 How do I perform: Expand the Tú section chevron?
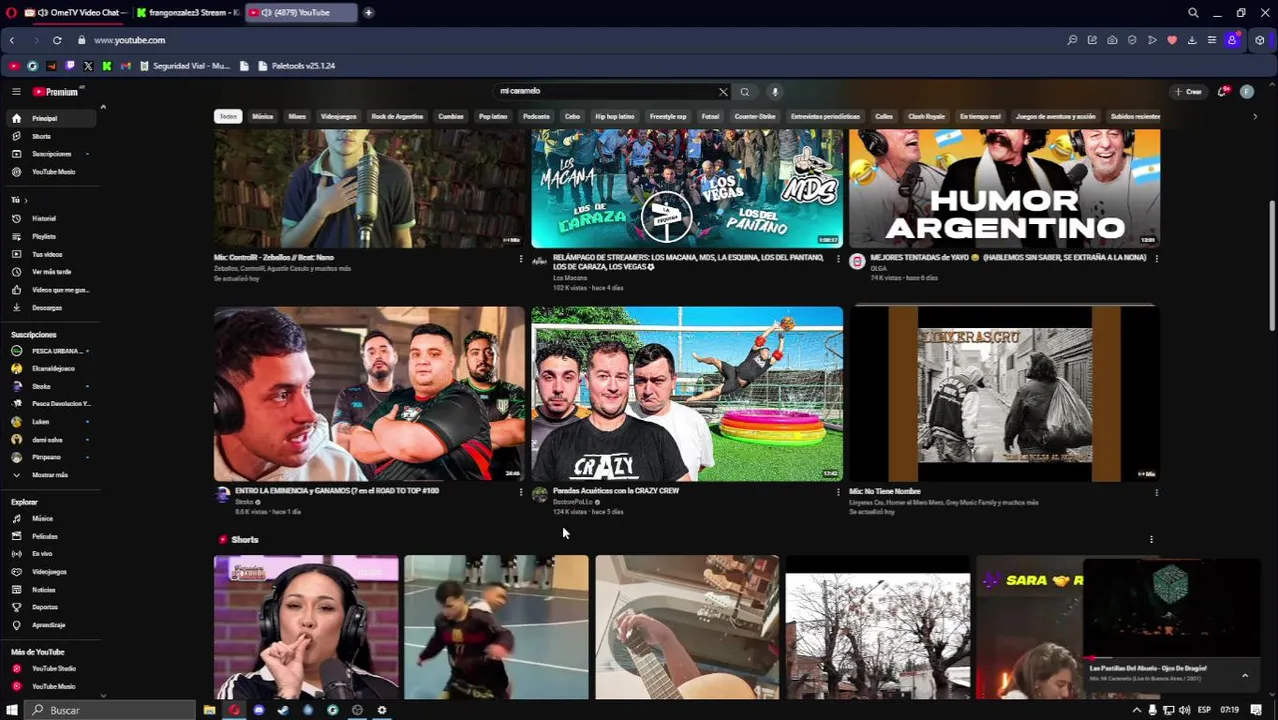25,200
